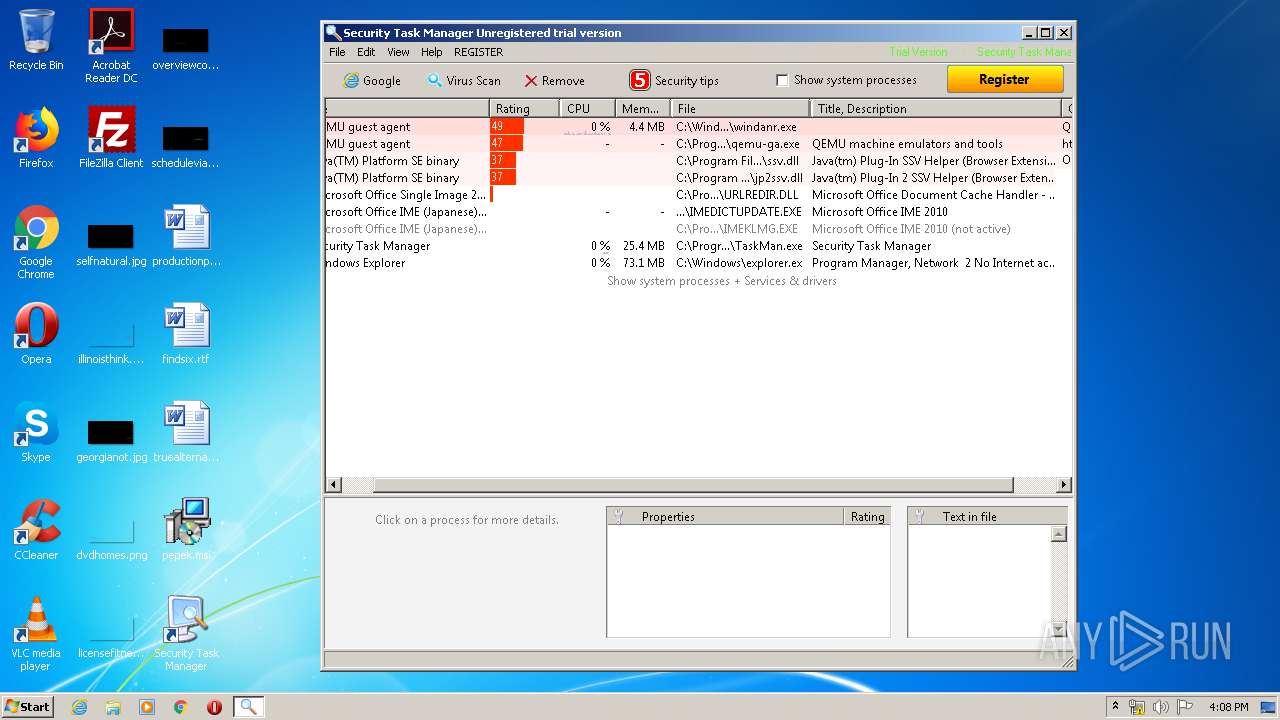Select the TaskMan.exe process row

pyautogui.click(x=698, y=246)
